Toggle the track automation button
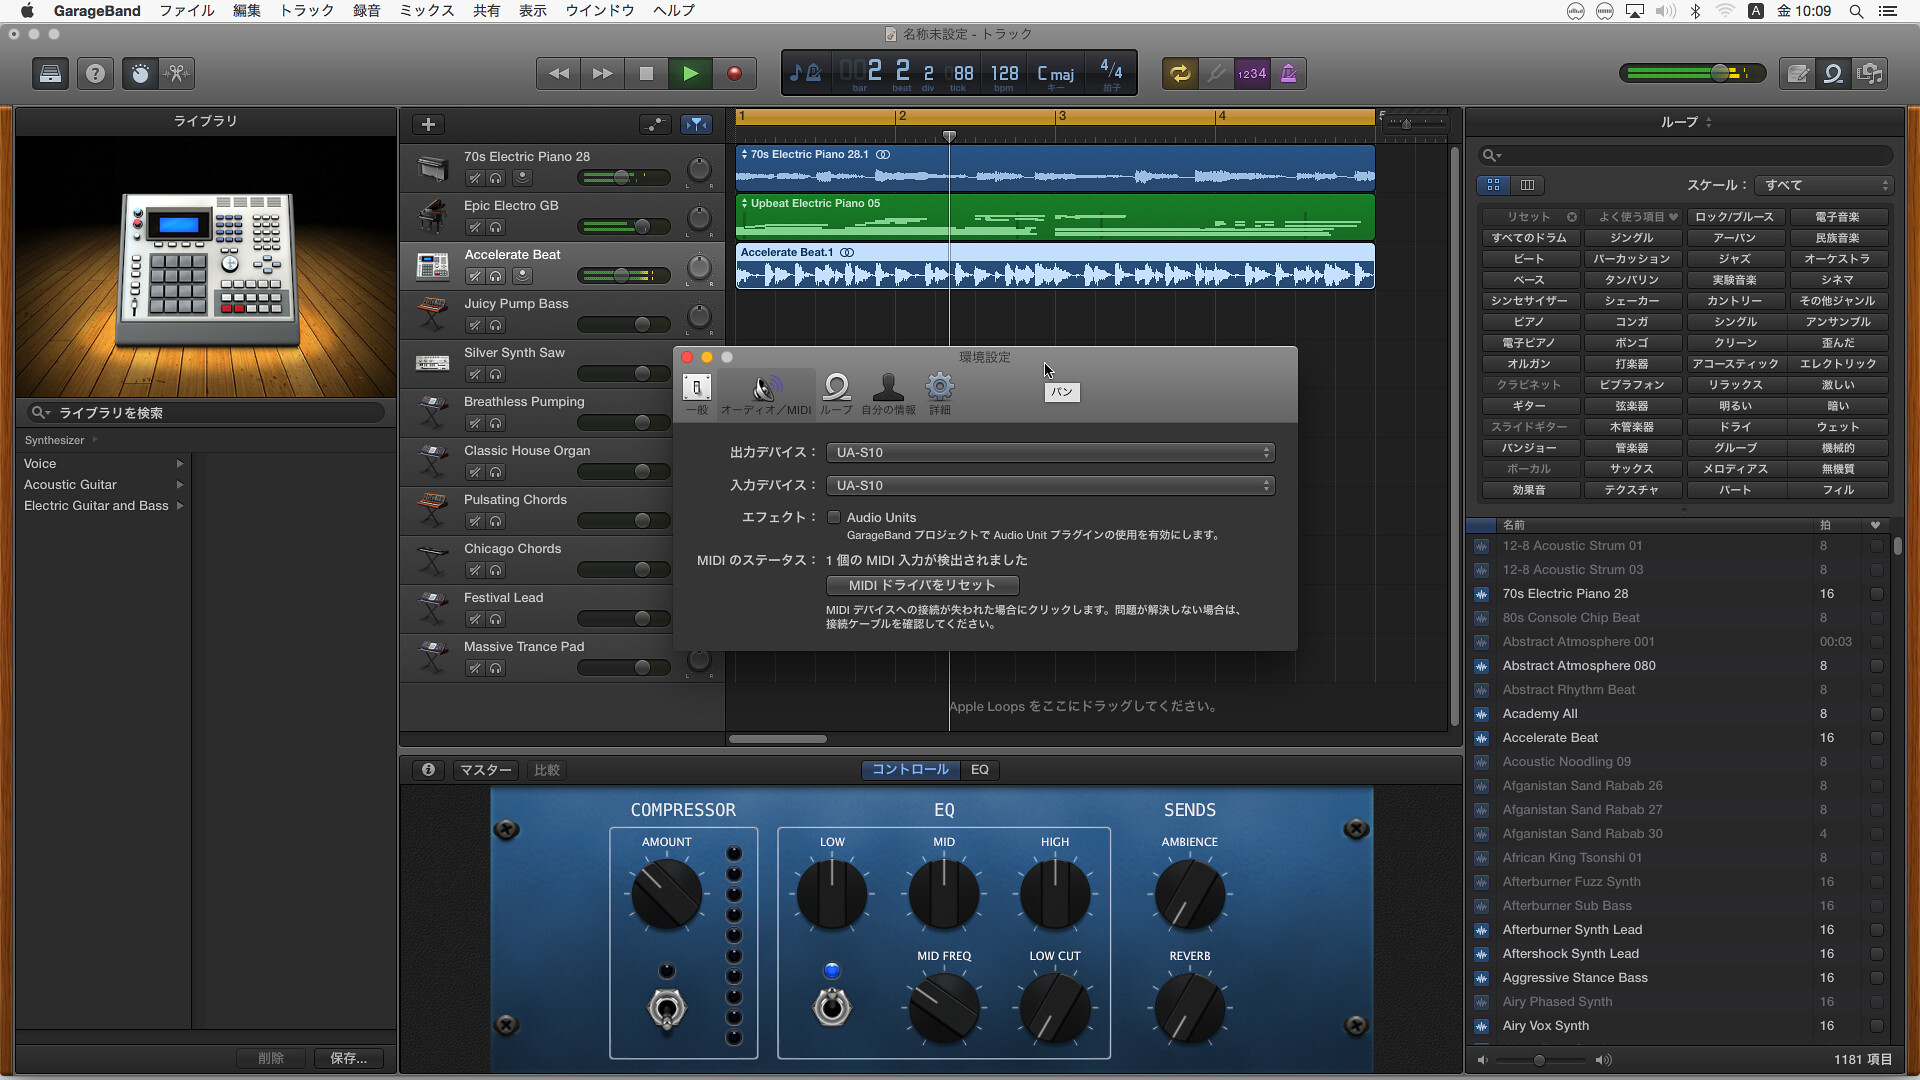 coord(655,124)
